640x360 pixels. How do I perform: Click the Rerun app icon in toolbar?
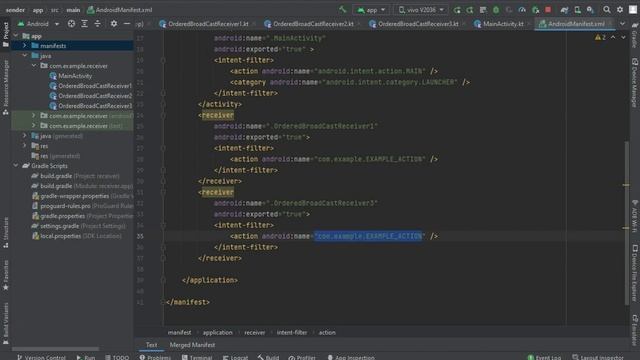point(457,10)
